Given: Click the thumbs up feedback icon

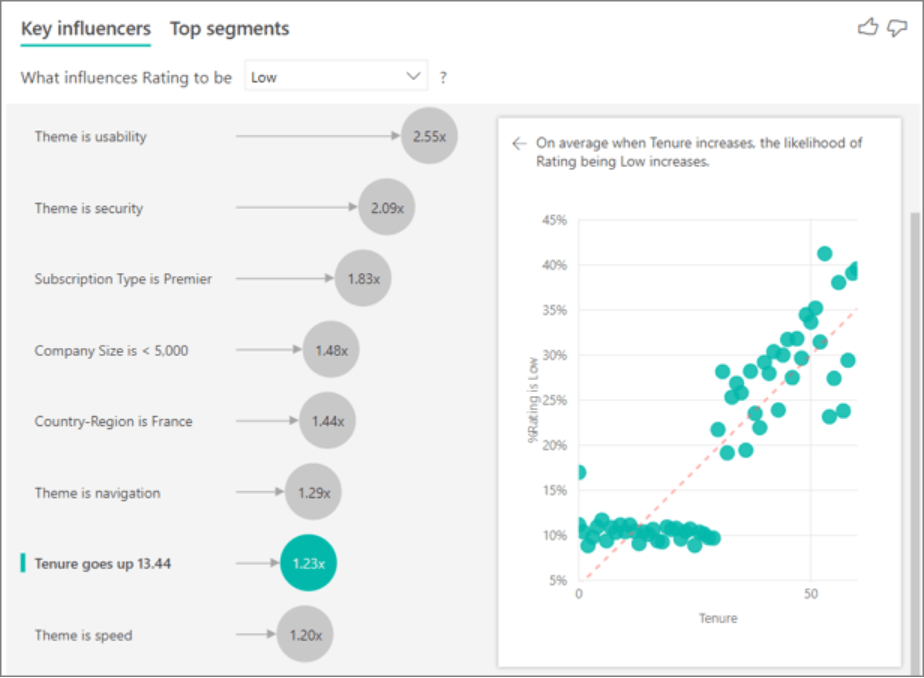Looking at the screenshot, I should 867,27.
